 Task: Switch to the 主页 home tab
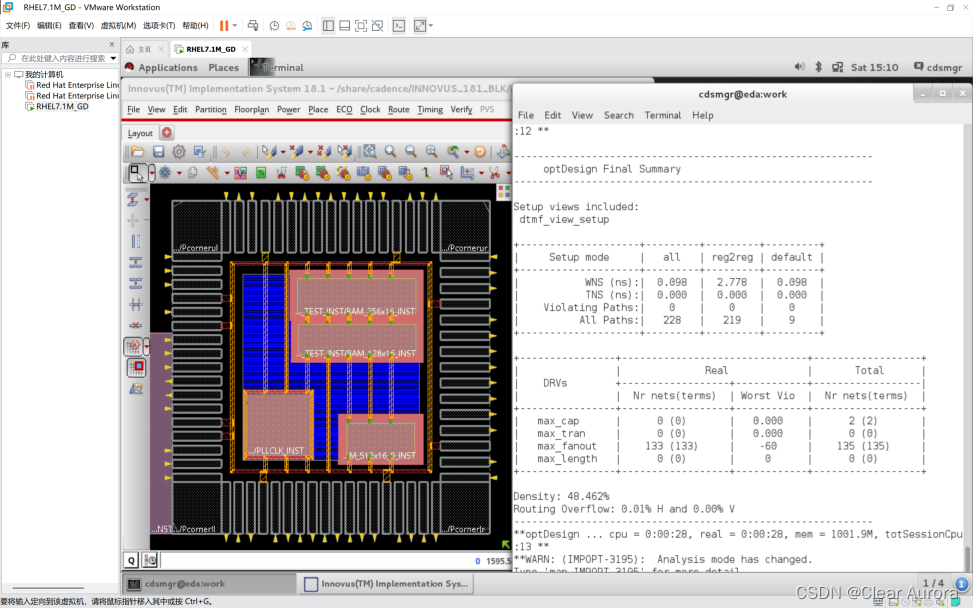145,49
